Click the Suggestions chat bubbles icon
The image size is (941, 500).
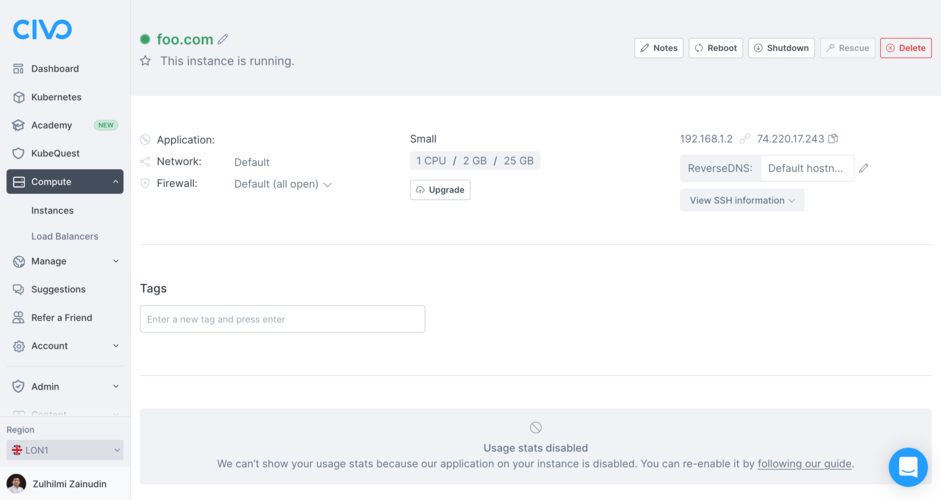pyautogui.click(x=19, y=289)
